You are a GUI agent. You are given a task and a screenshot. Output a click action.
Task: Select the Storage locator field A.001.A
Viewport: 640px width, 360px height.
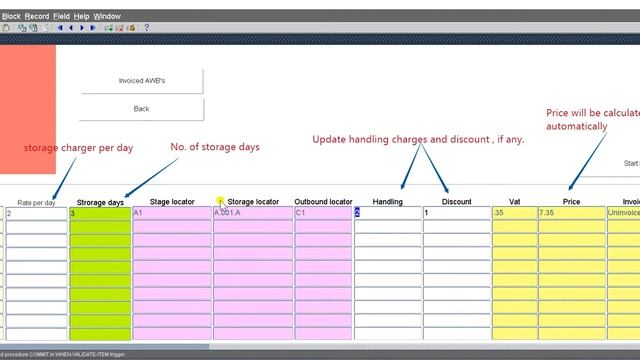pos(253,213)
